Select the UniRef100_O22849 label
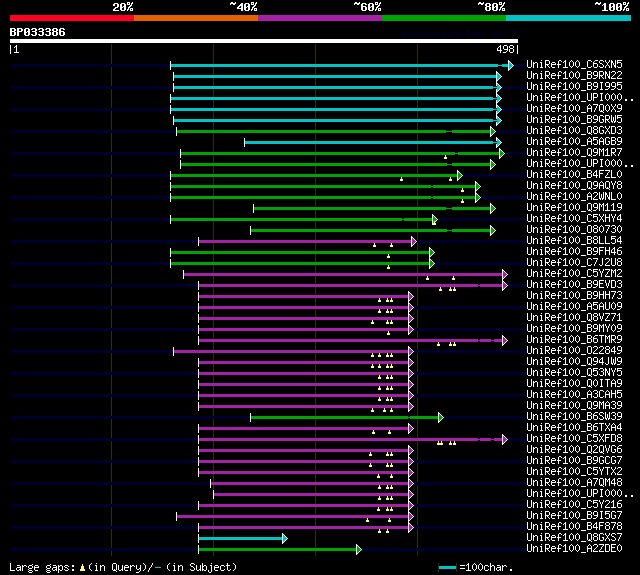The height and width of the screenshot is (575, 640). (x=574, y=351)
